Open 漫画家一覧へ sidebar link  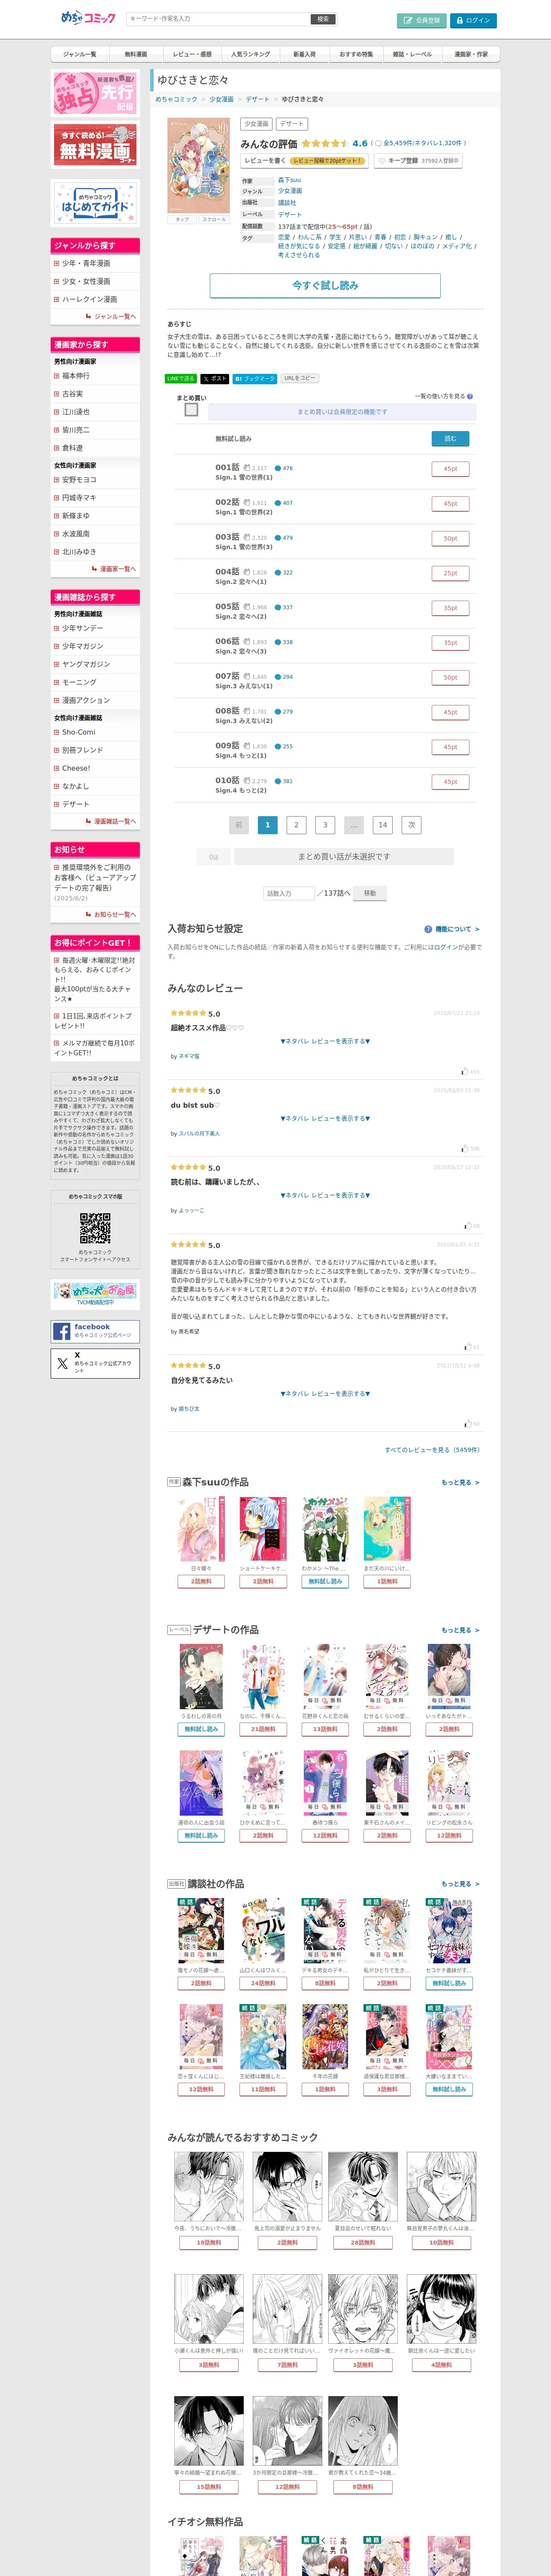pyautogui.click(x=114, y=569)
